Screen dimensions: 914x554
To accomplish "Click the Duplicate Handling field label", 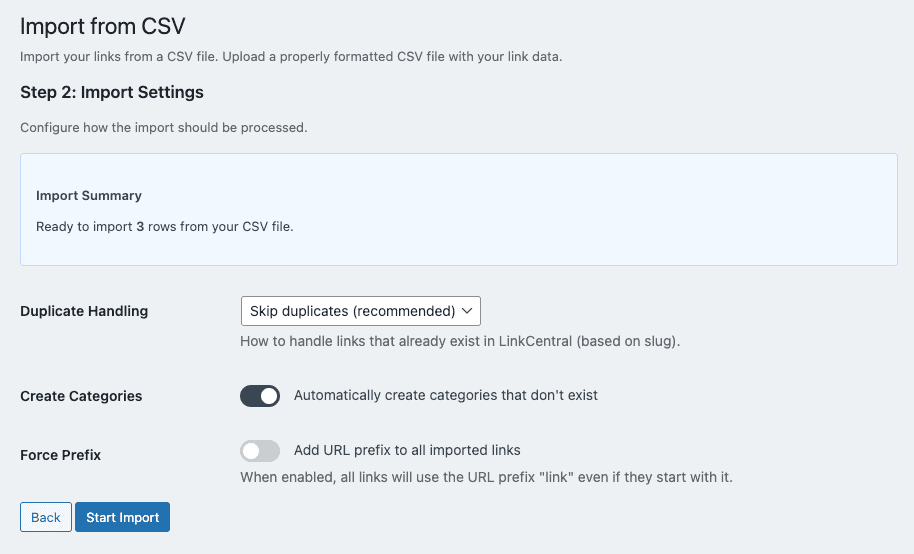I will (84, 311).
